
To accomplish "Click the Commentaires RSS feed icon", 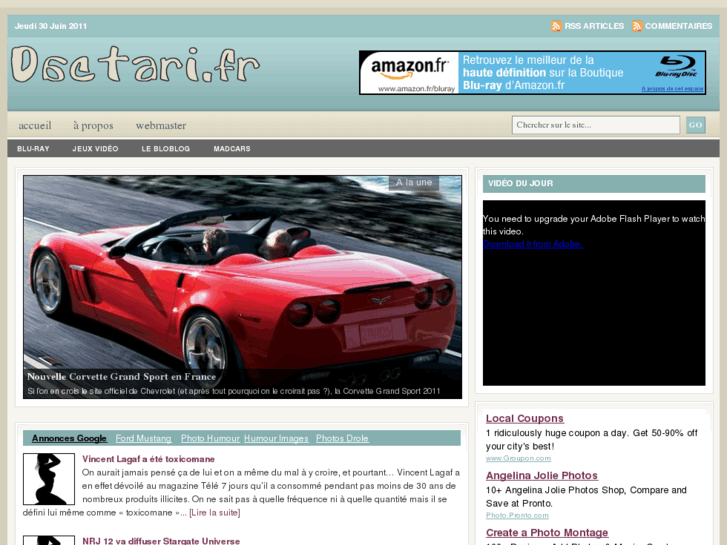I will (x=637, y=26).
